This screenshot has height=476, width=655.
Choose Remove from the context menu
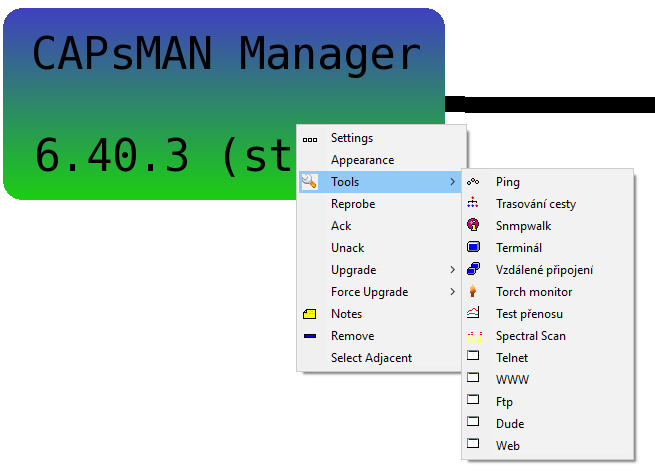point(380,336)
